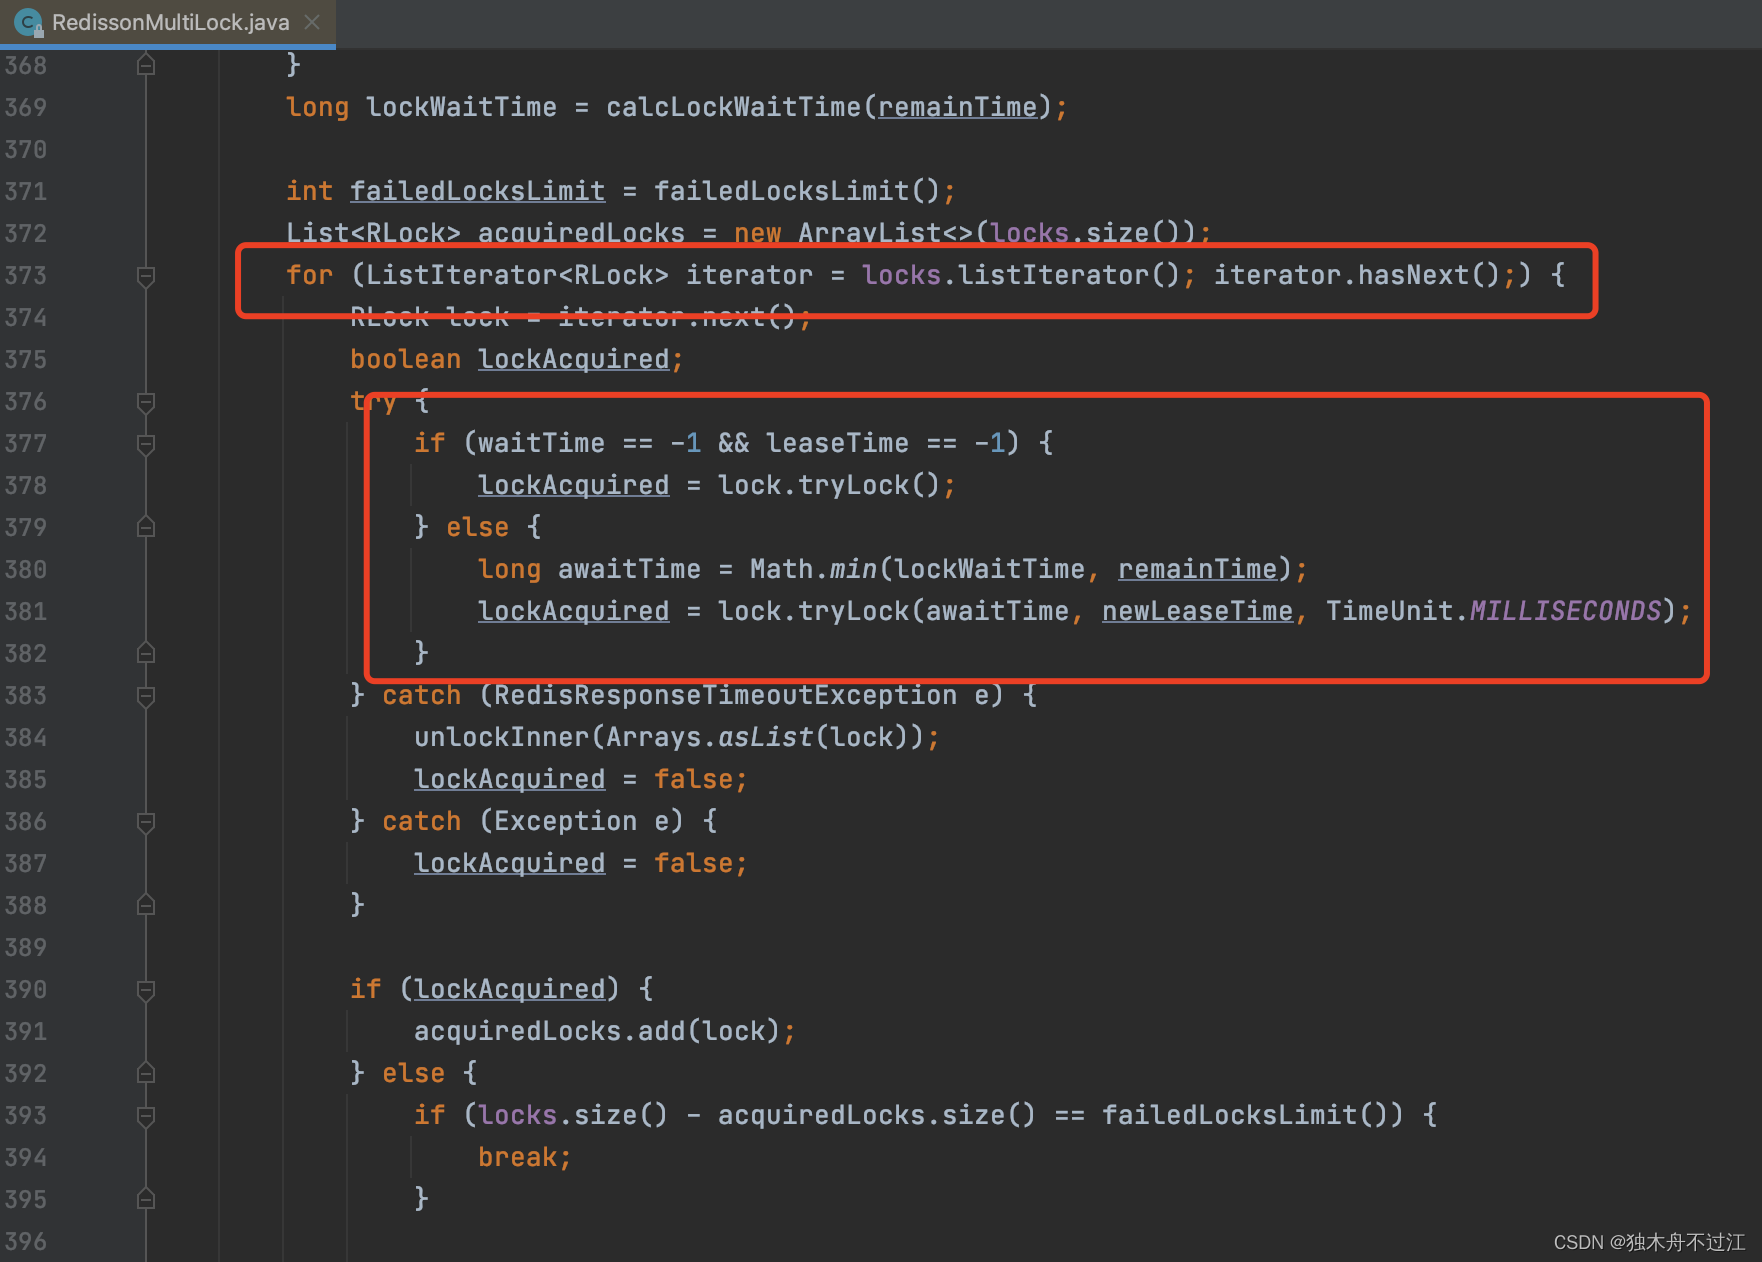The image size is (1762, 1262).
Task: Click RedisResponseTimeoutException in catch clause
Action: (x=725, y=695)
